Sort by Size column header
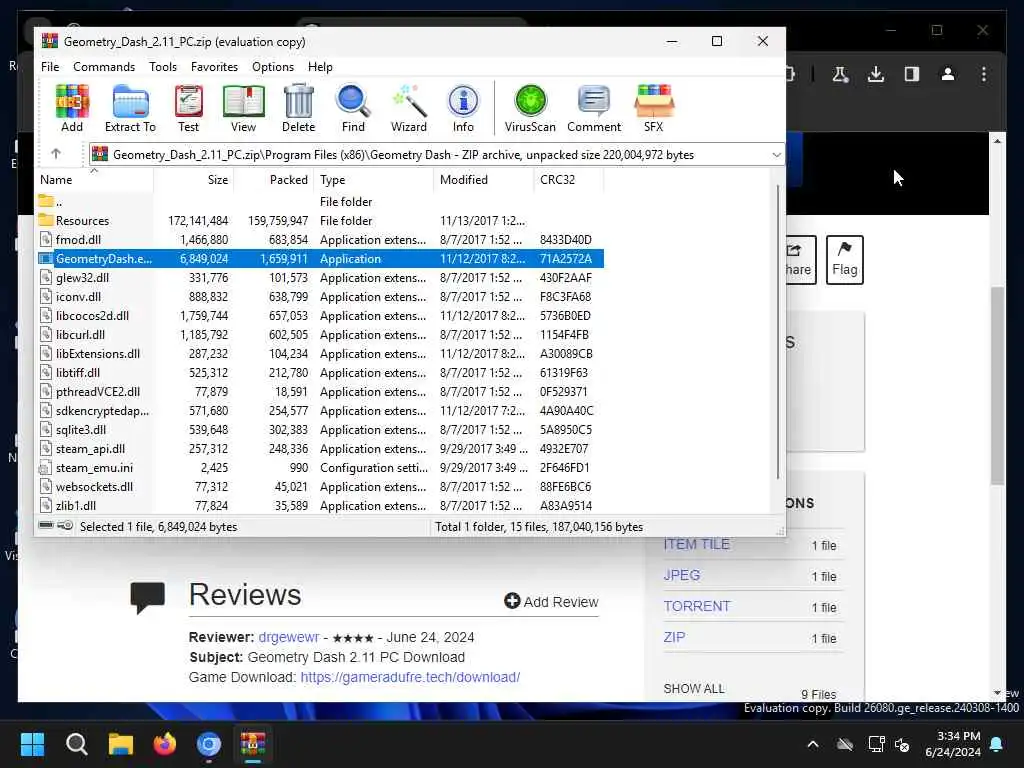The image size is (1024, 768). (x=193, y=180)
